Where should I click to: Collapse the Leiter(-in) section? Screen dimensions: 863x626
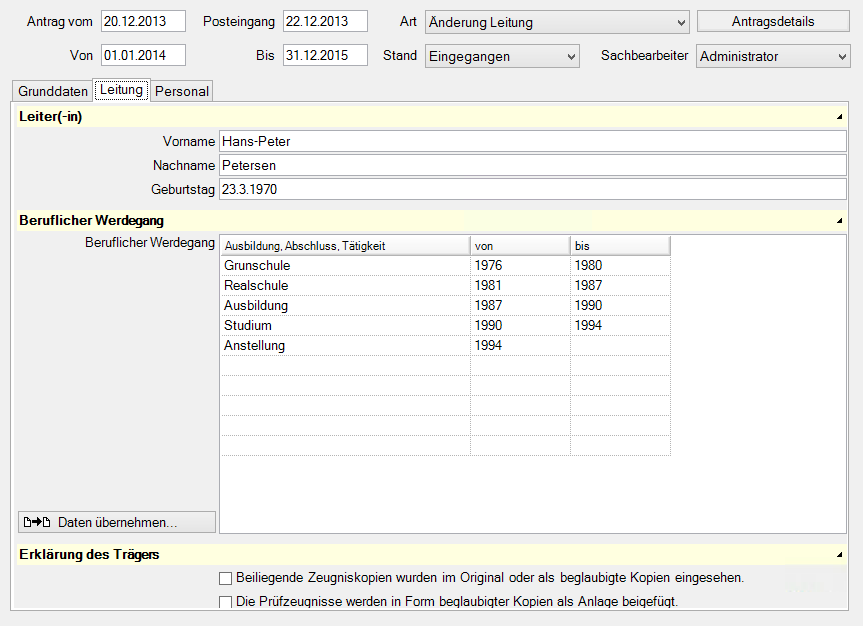840,118
